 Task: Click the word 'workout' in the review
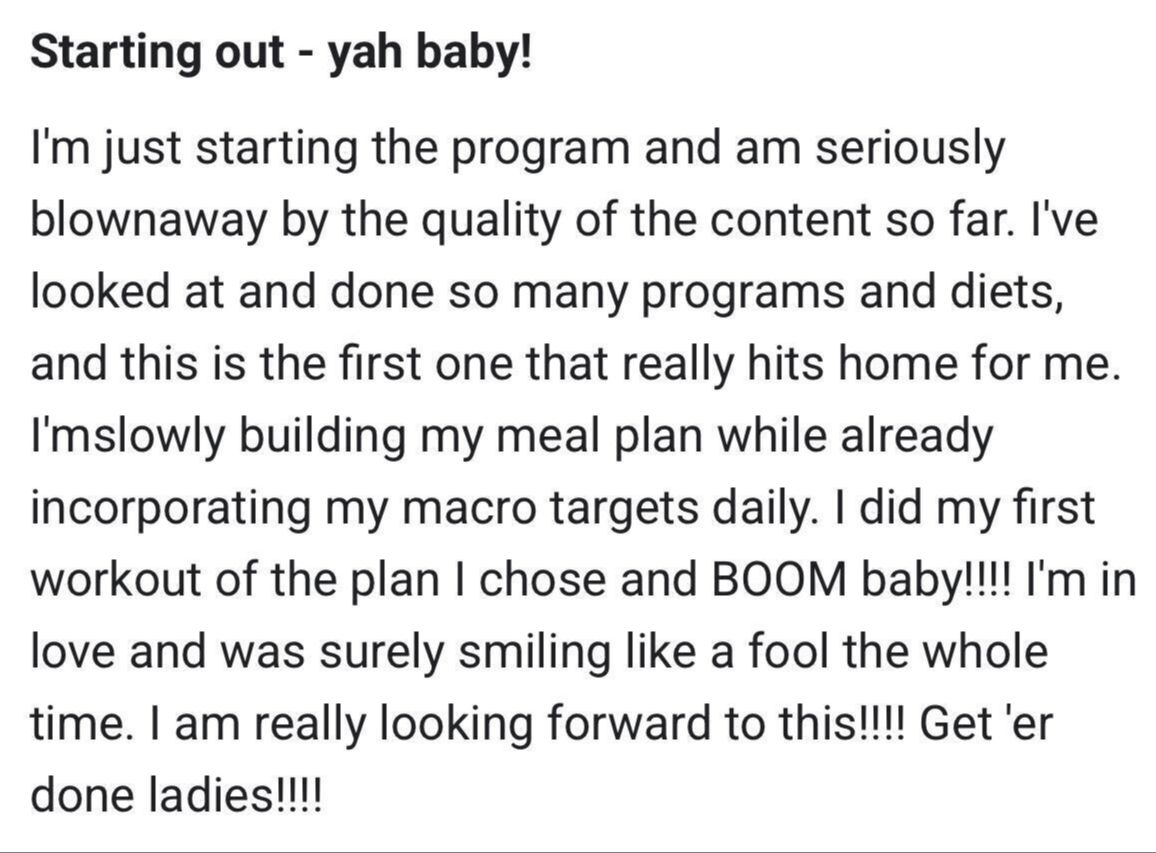[x=117, y=579]
